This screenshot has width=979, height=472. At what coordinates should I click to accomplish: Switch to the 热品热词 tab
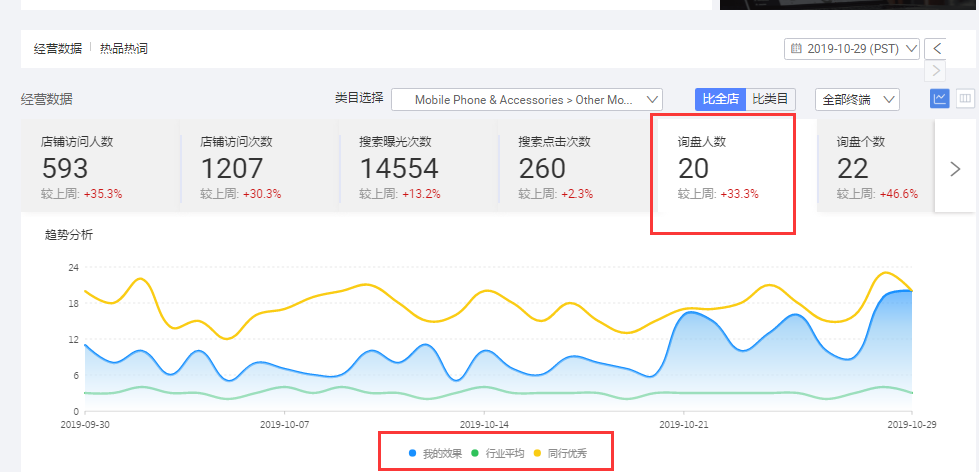click(x=124, y=49)
